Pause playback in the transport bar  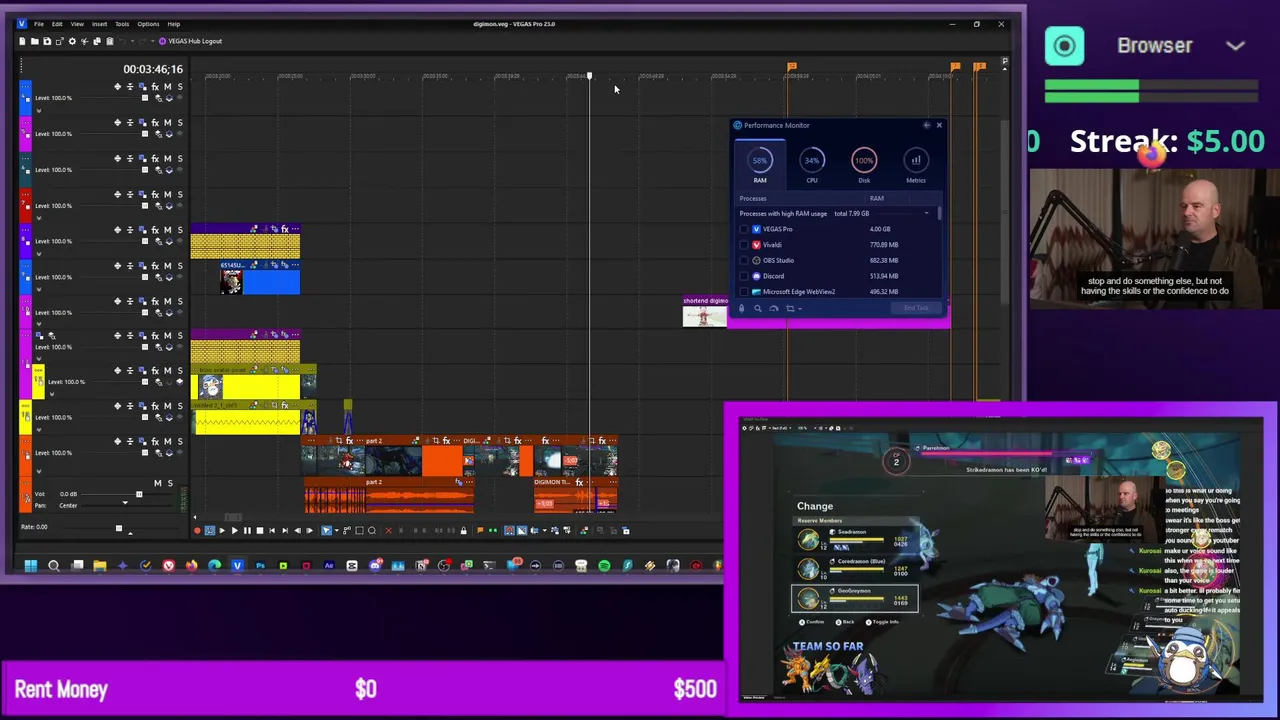coord(247,530)
